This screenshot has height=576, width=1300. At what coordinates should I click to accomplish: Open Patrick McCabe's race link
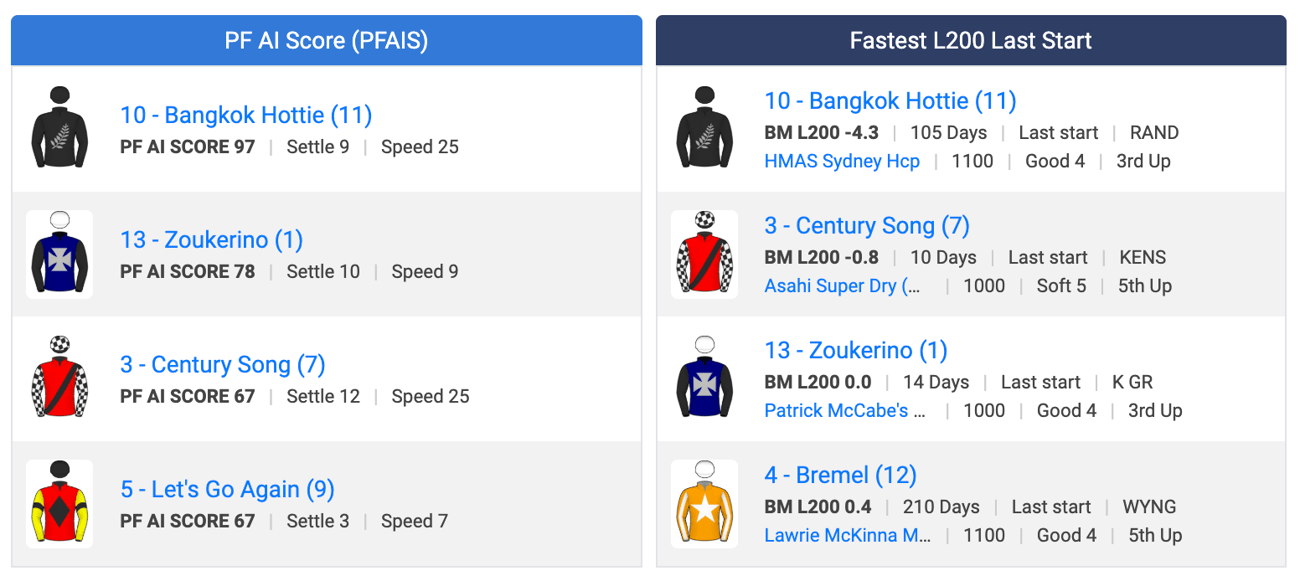[x=846, y=411]
